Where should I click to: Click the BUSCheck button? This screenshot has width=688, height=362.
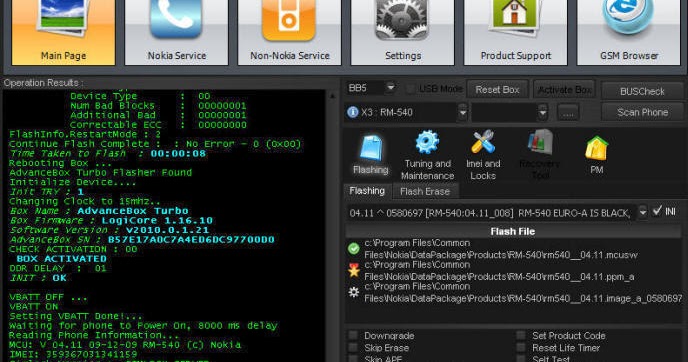(x=642, y=91)
